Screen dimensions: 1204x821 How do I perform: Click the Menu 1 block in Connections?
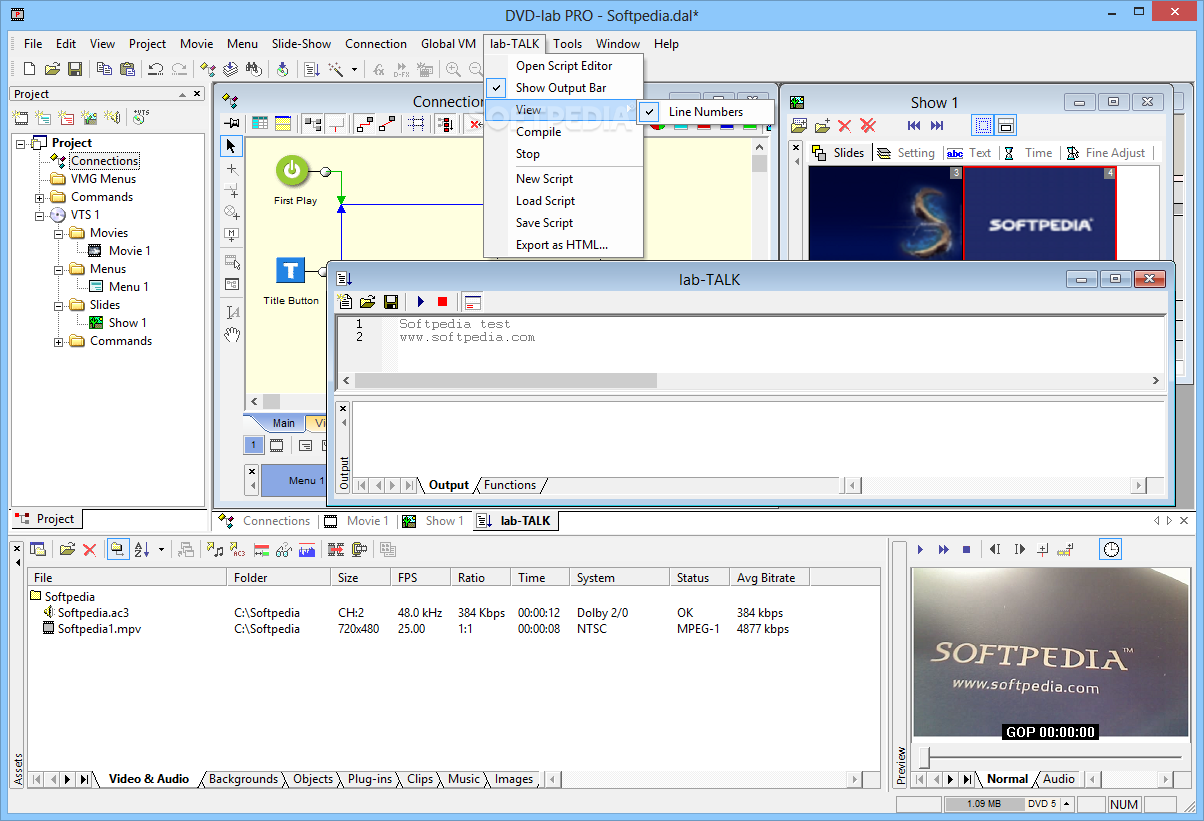tap(296, 481)
